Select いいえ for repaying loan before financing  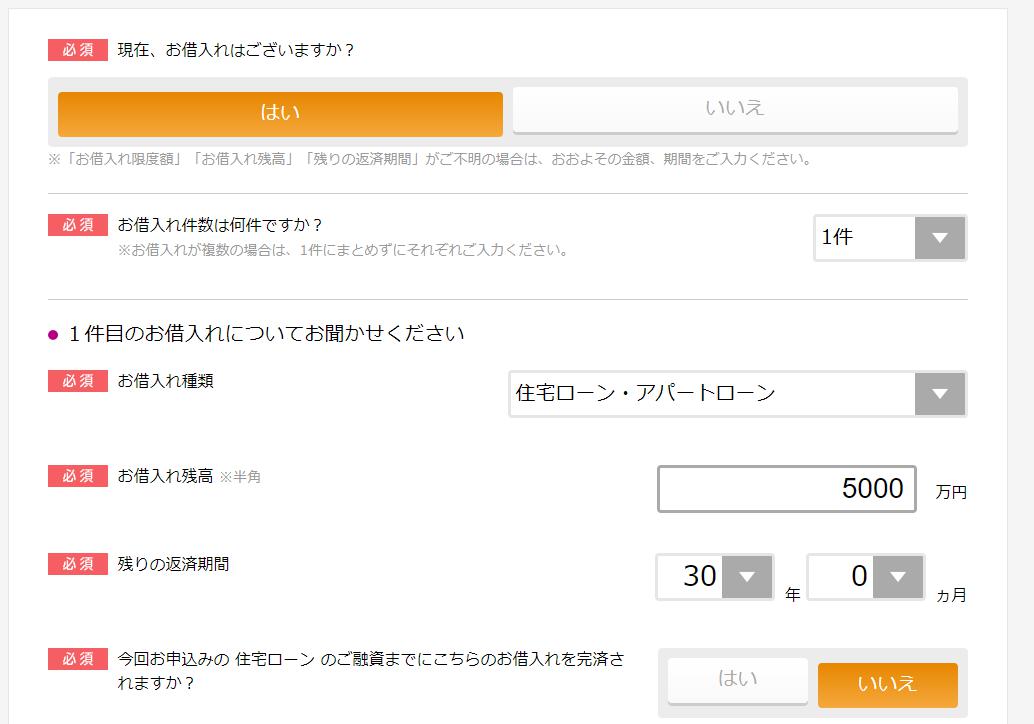click(x=887, y=685)
